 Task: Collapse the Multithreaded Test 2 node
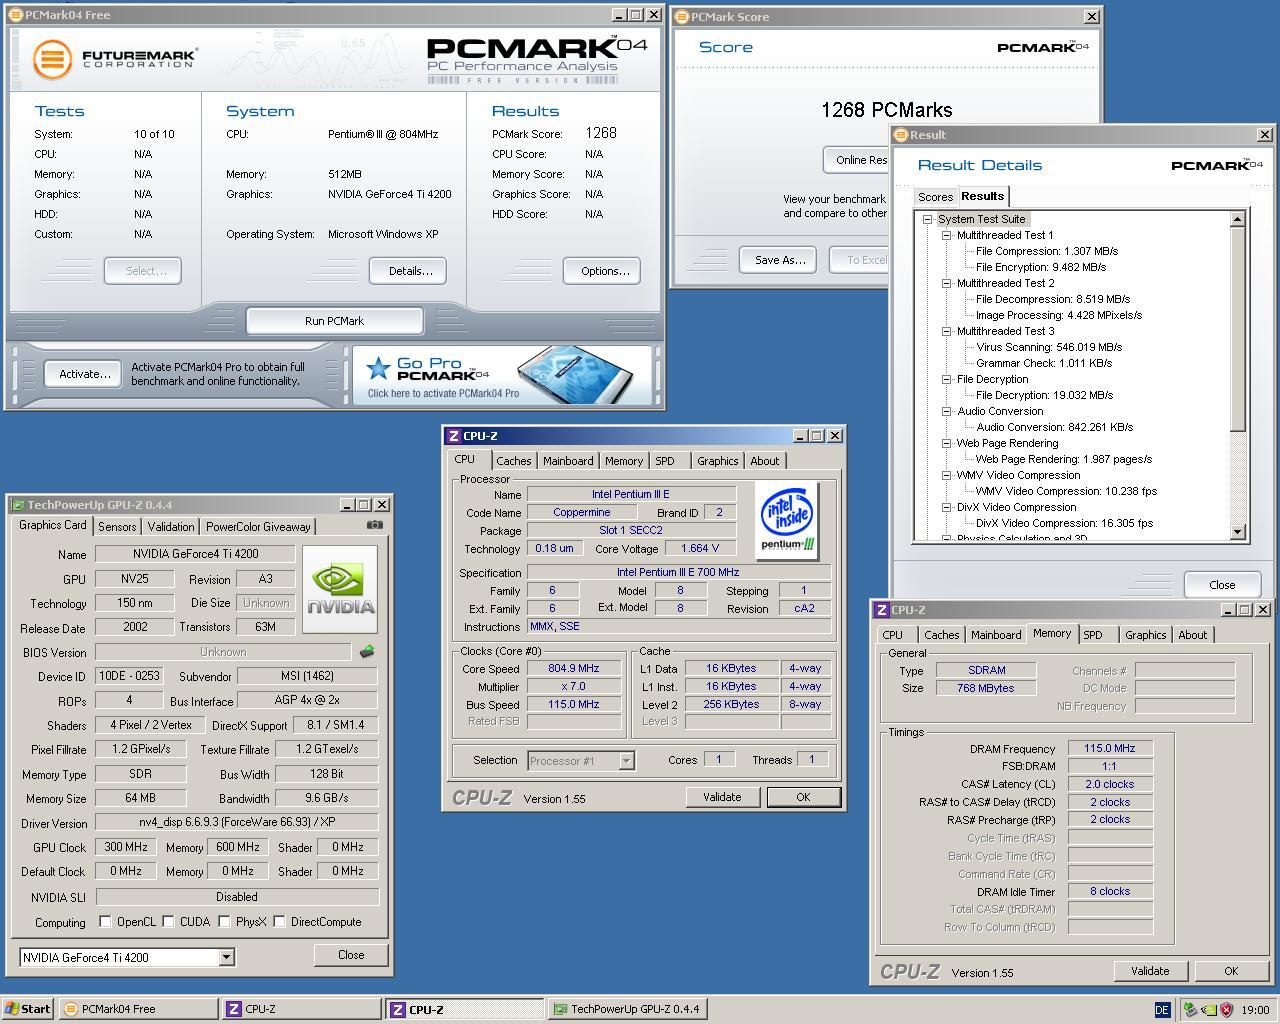point(946,283)
